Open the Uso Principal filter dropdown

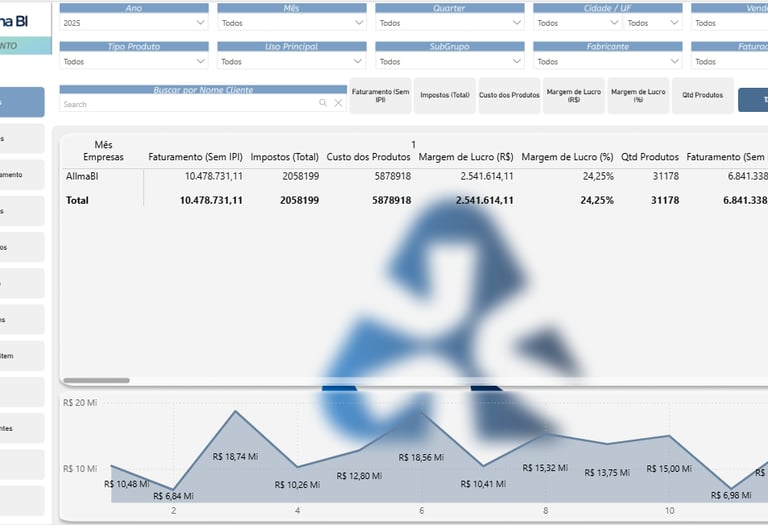(x=292, y=61)
